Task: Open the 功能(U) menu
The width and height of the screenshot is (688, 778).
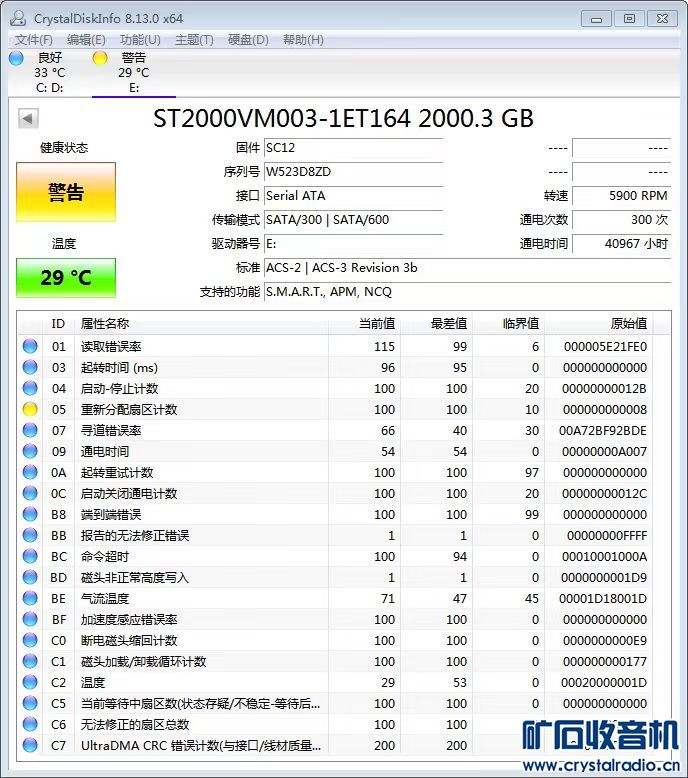Action: tap(140, 40)
